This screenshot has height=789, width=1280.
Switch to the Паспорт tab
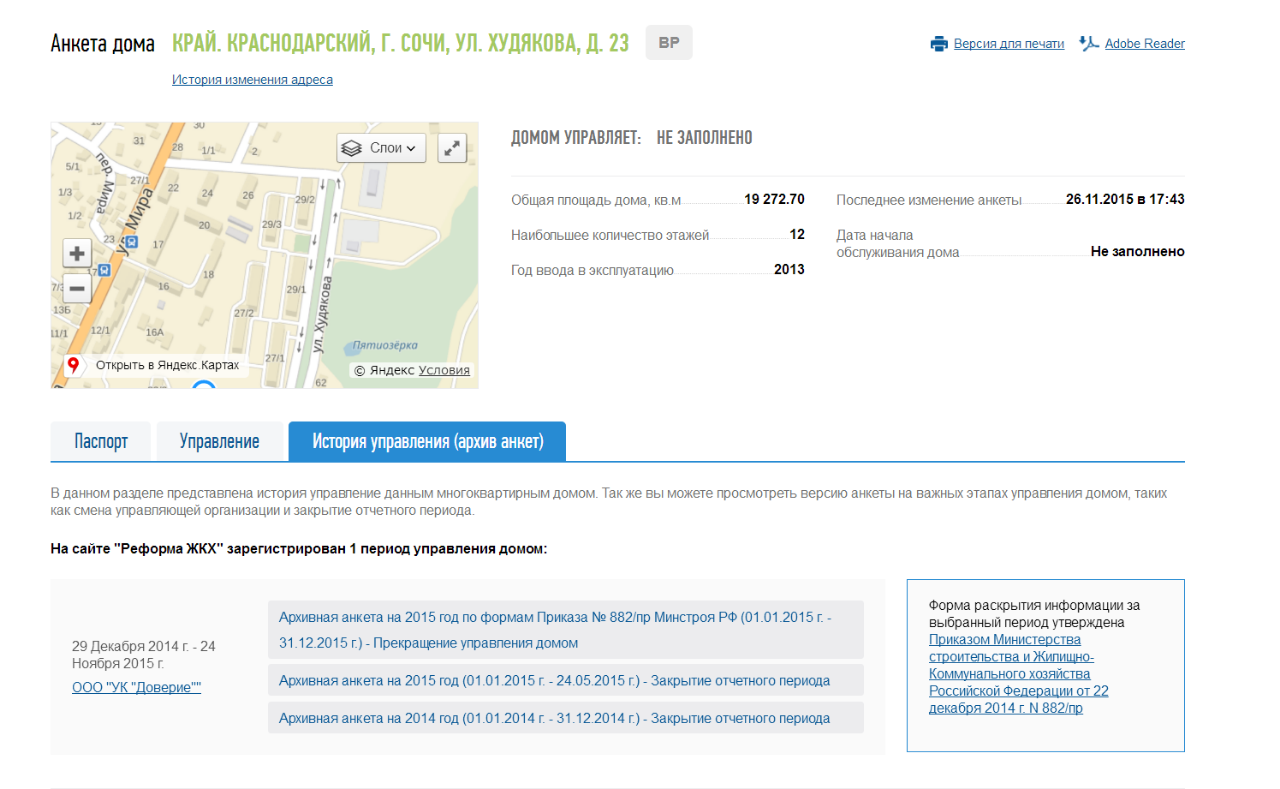click(x=101, y=441)
